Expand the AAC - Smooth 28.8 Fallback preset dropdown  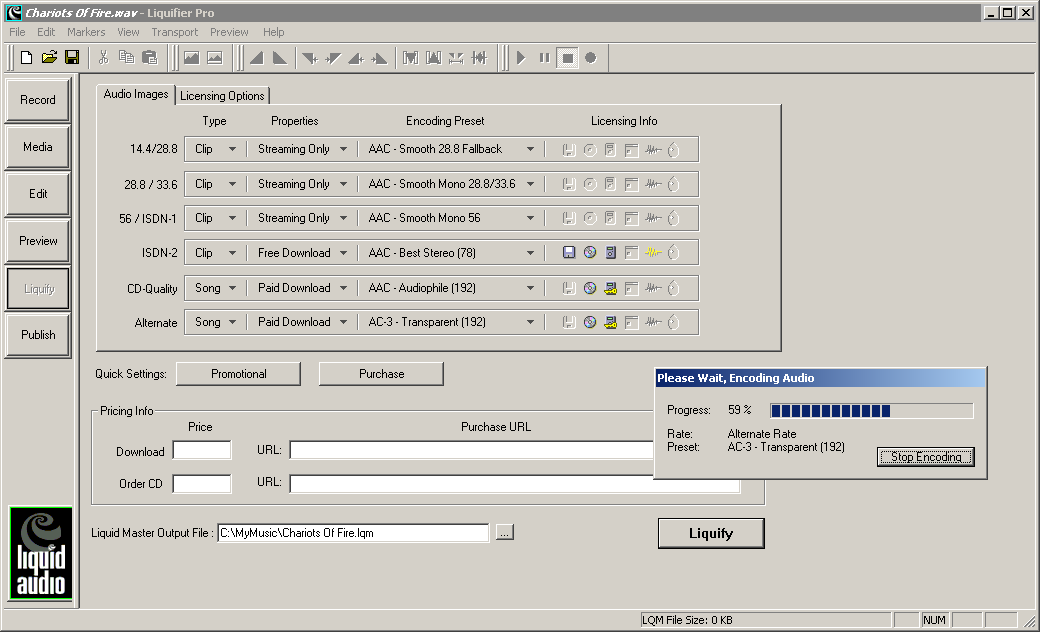click(530, 149)
